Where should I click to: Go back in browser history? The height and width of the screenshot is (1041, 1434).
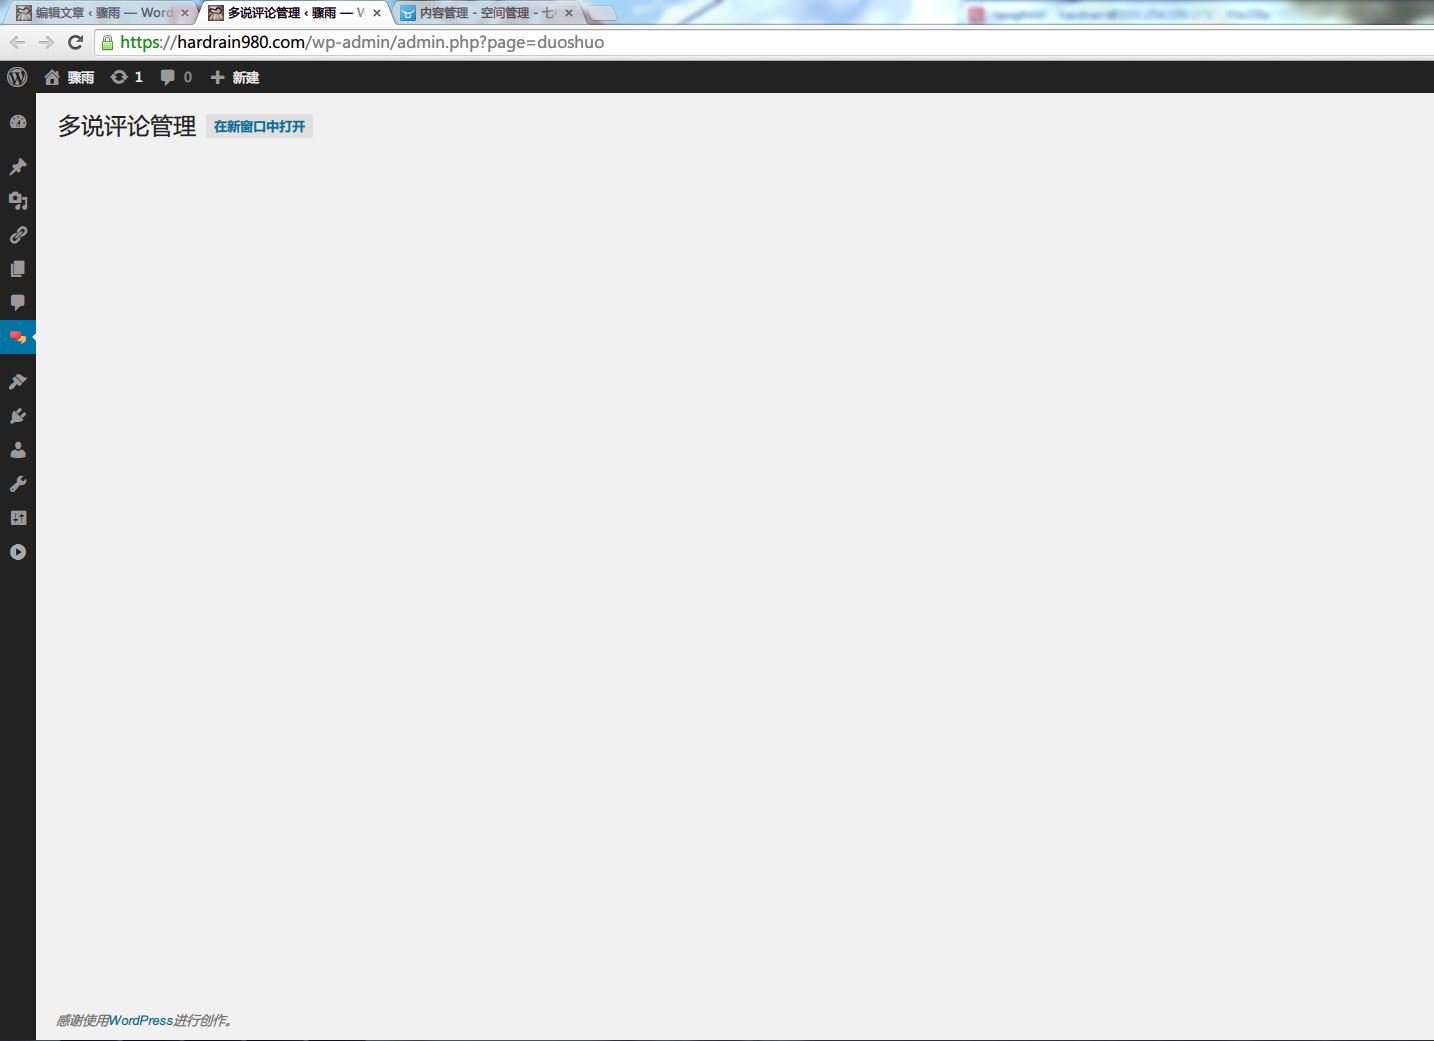pos(17,42)
